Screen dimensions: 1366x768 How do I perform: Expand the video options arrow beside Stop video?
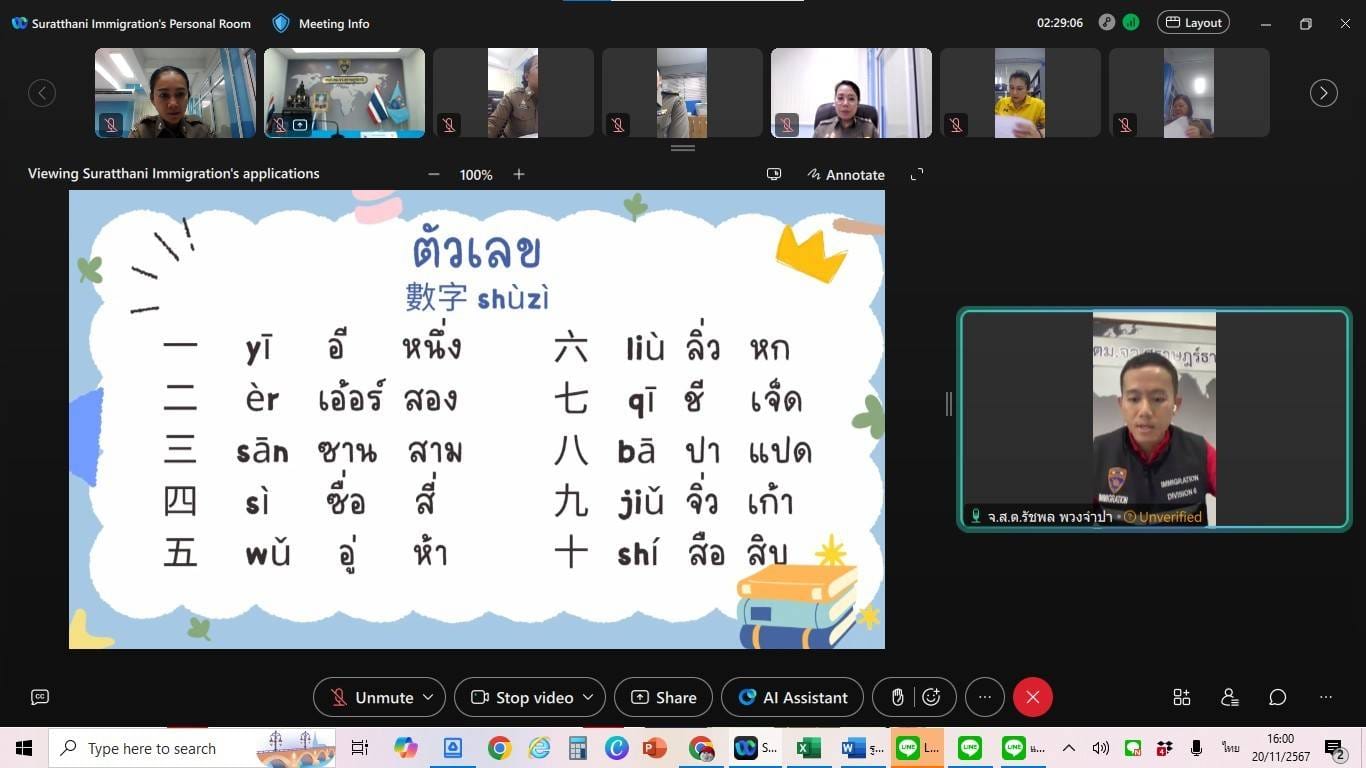[x=588, y=697]
